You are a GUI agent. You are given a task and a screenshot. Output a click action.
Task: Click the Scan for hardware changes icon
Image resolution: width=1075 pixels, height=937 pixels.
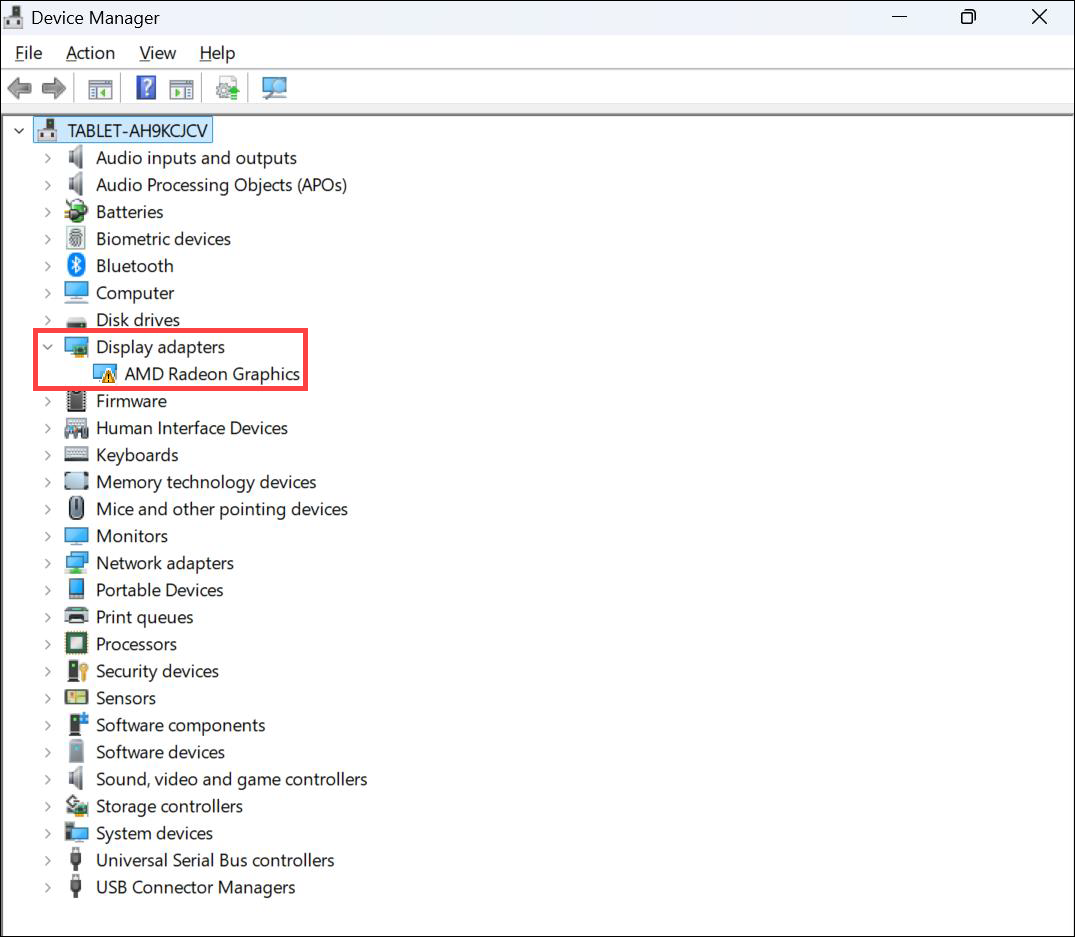pyautogui.click(x=274, y=88)
